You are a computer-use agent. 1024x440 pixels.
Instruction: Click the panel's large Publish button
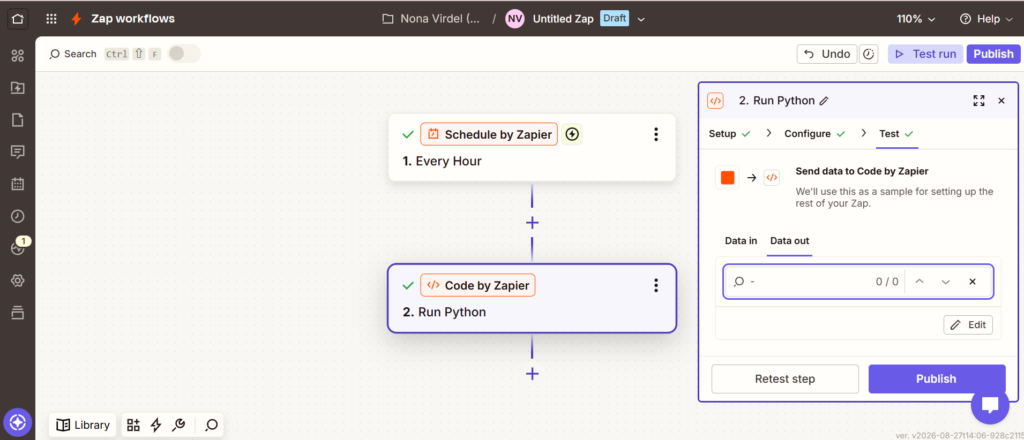(x=936, y=379)
